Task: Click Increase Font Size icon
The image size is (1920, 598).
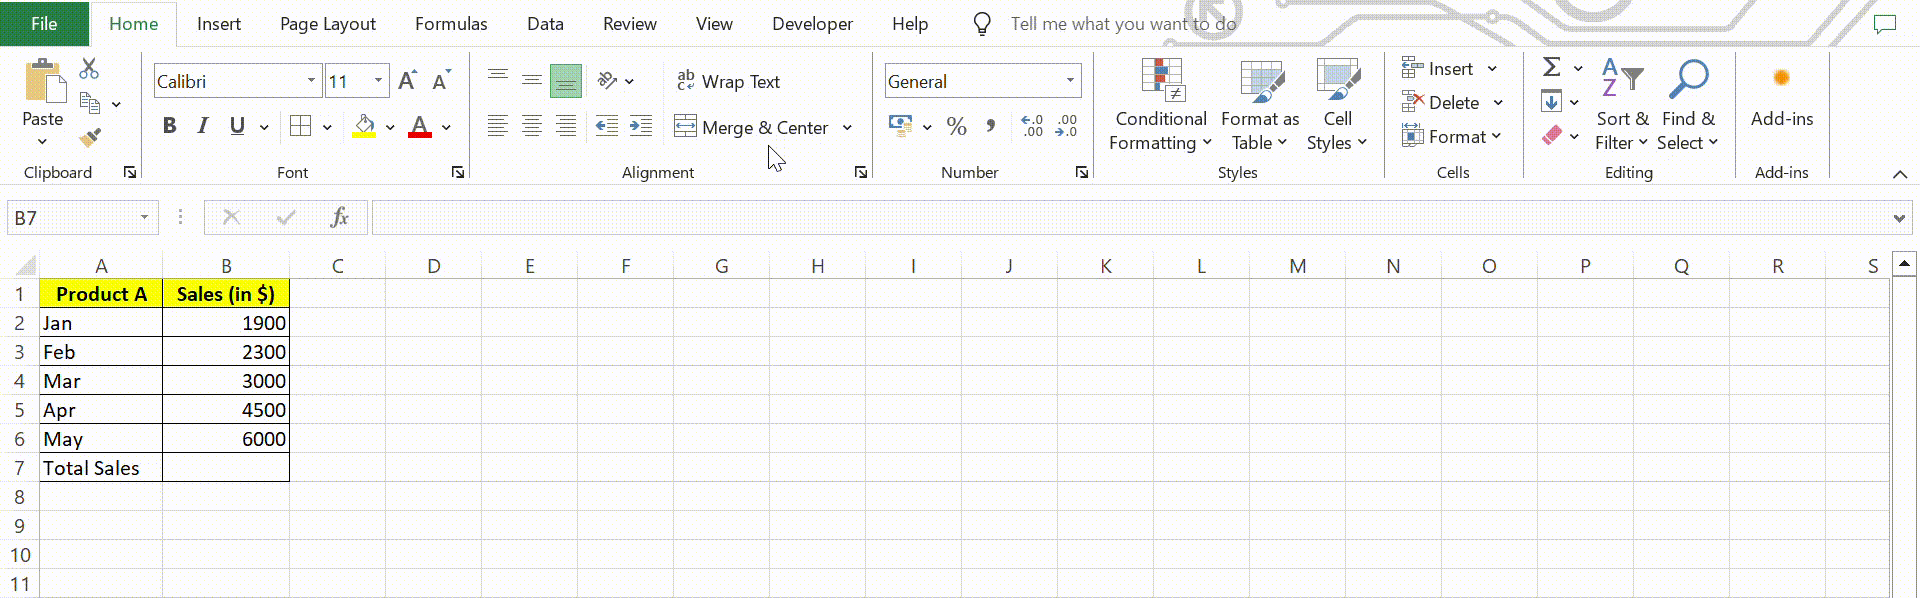Action: (x=407, y=81)
